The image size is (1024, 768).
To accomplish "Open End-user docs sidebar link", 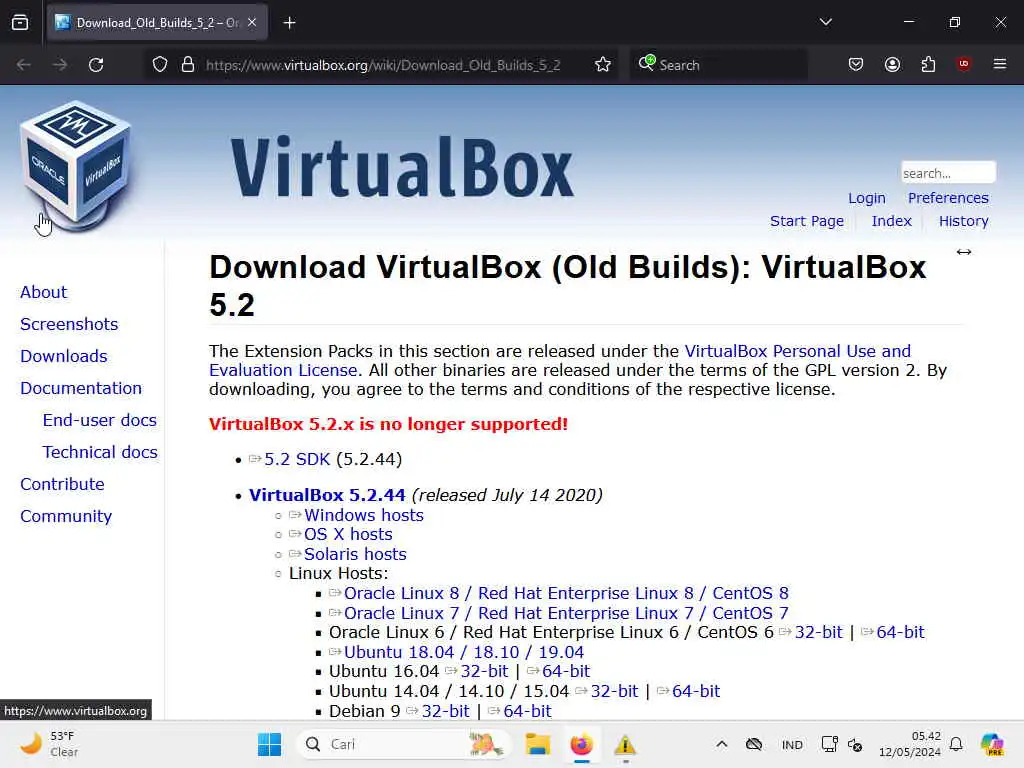I will coord(100,420).
